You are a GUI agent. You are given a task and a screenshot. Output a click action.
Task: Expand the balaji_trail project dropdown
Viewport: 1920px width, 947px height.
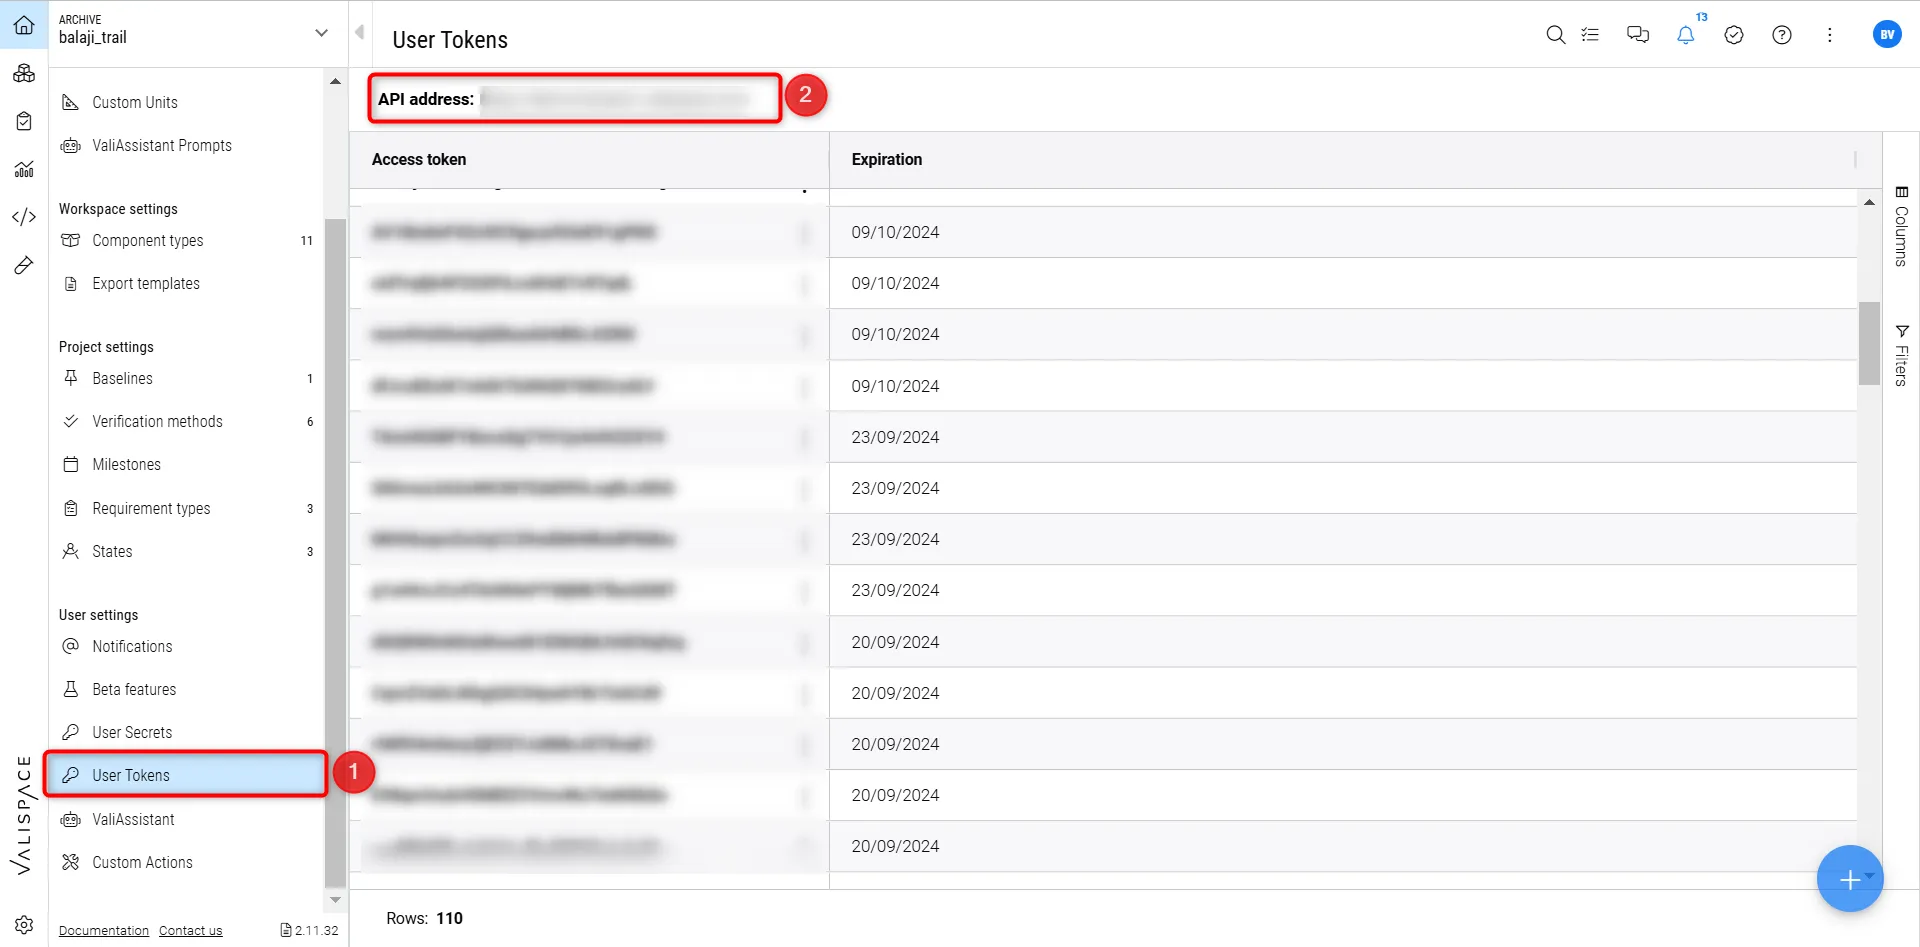321,33
